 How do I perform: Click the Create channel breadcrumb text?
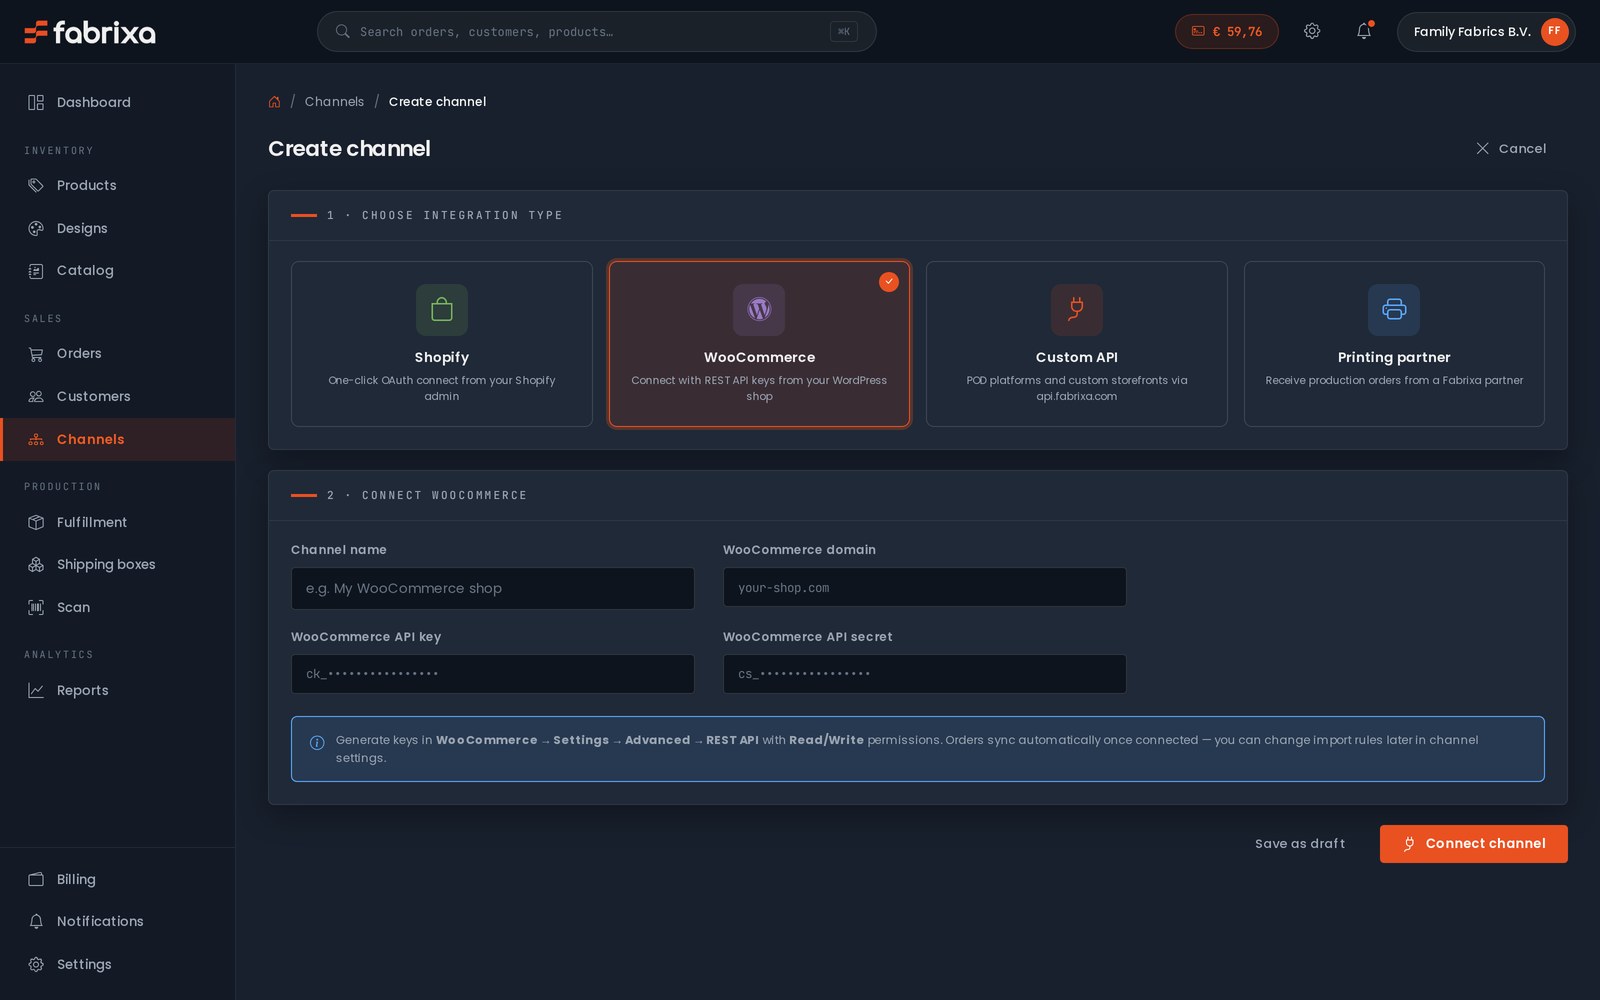pos(437,102)
